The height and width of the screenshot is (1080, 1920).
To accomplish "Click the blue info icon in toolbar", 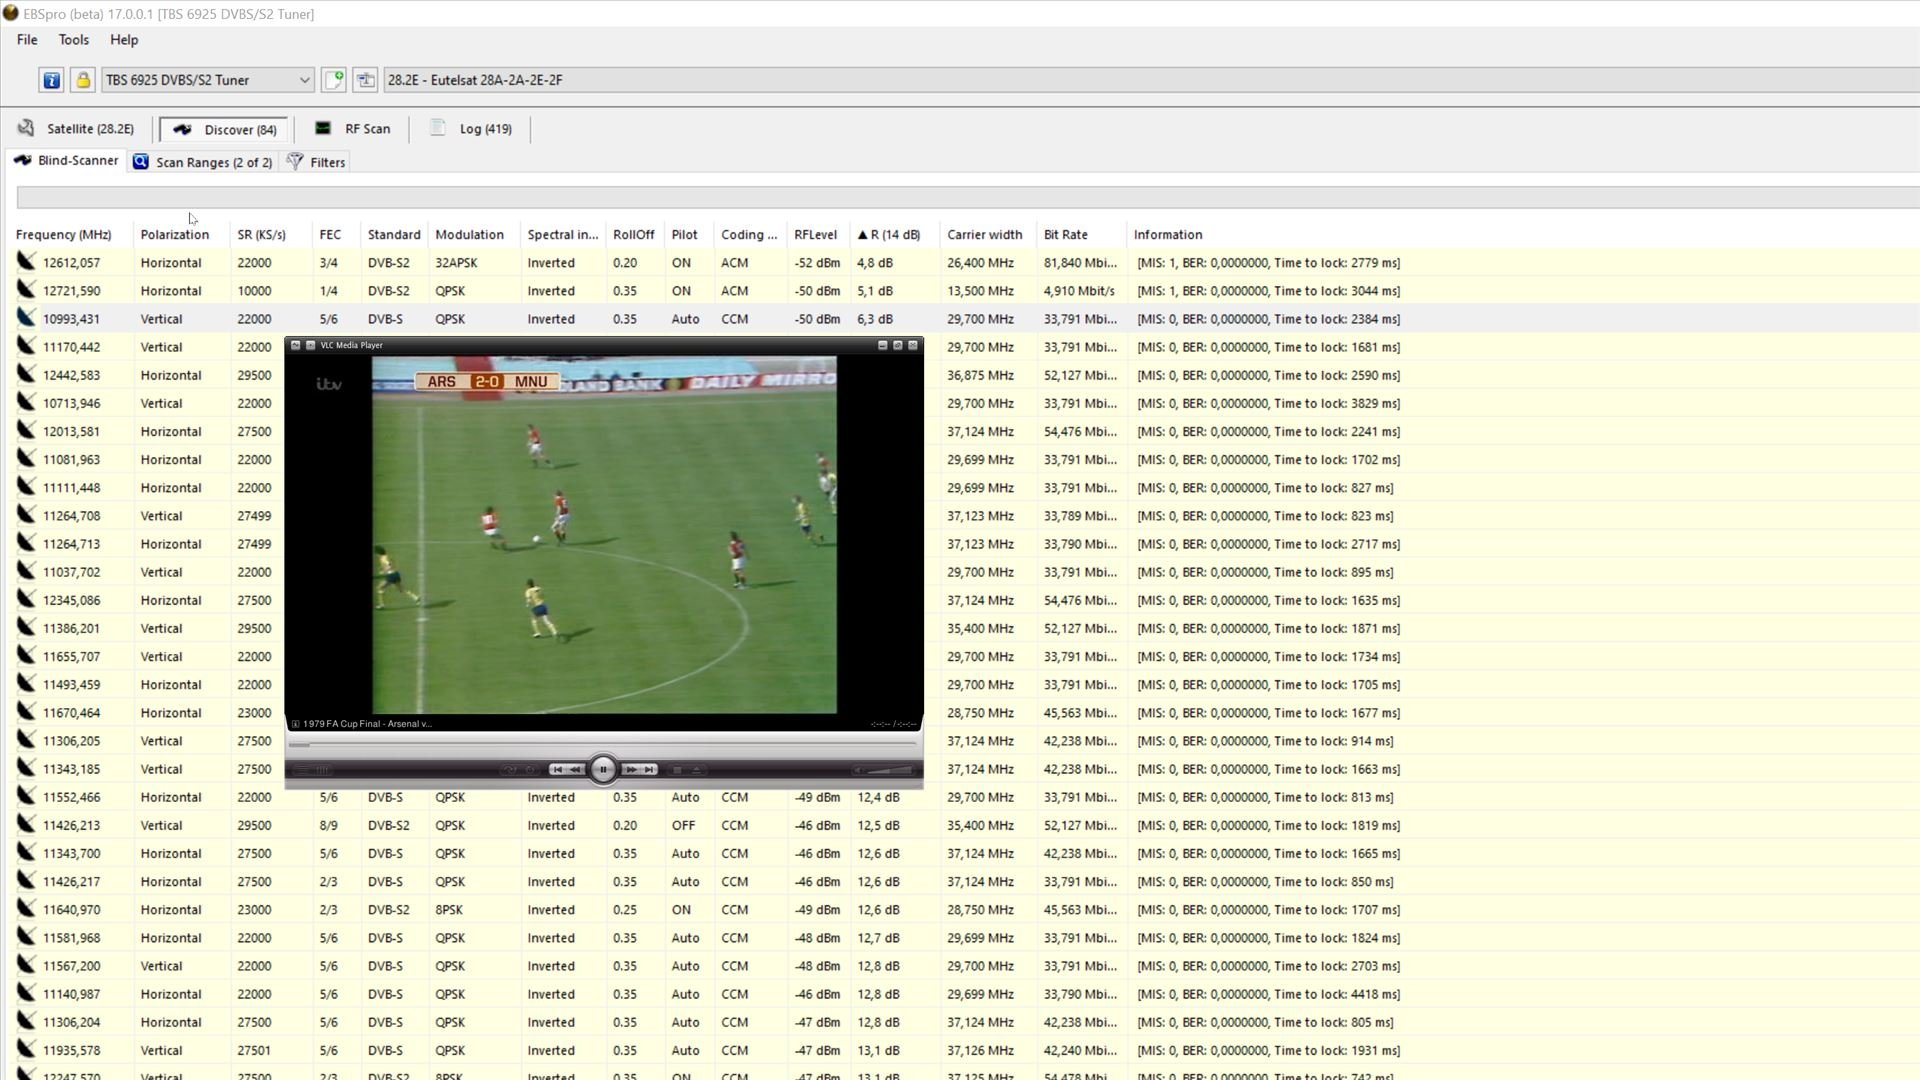I will point(51,80).
